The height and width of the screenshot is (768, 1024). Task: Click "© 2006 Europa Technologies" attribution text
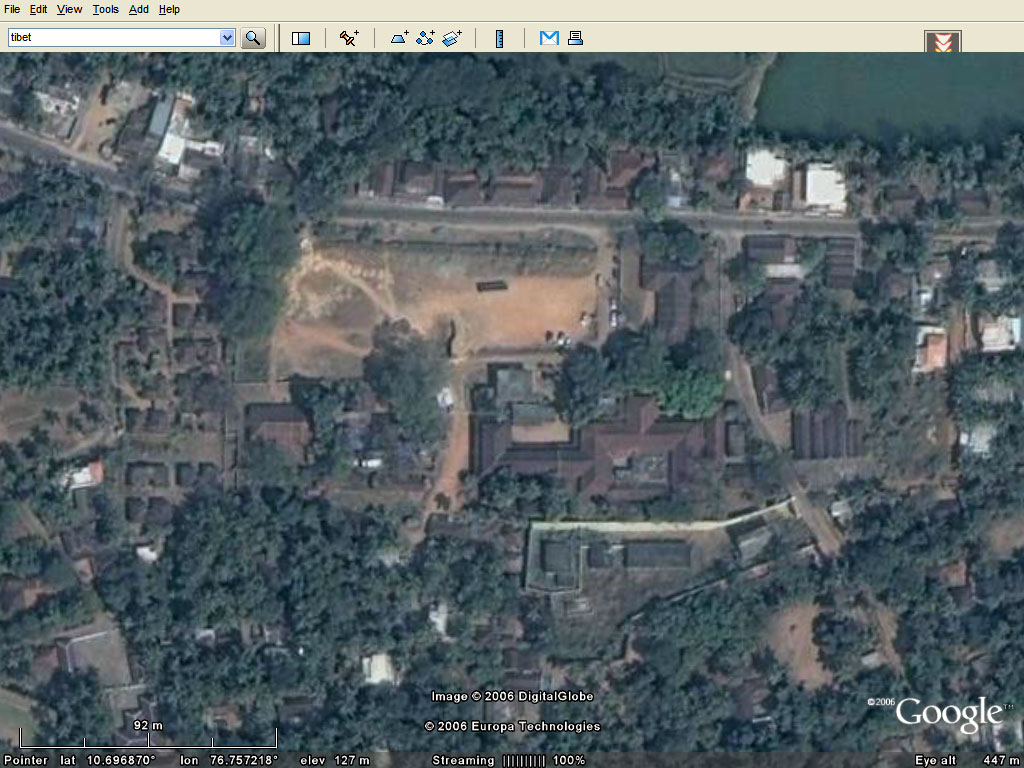[x=513, y=726]
